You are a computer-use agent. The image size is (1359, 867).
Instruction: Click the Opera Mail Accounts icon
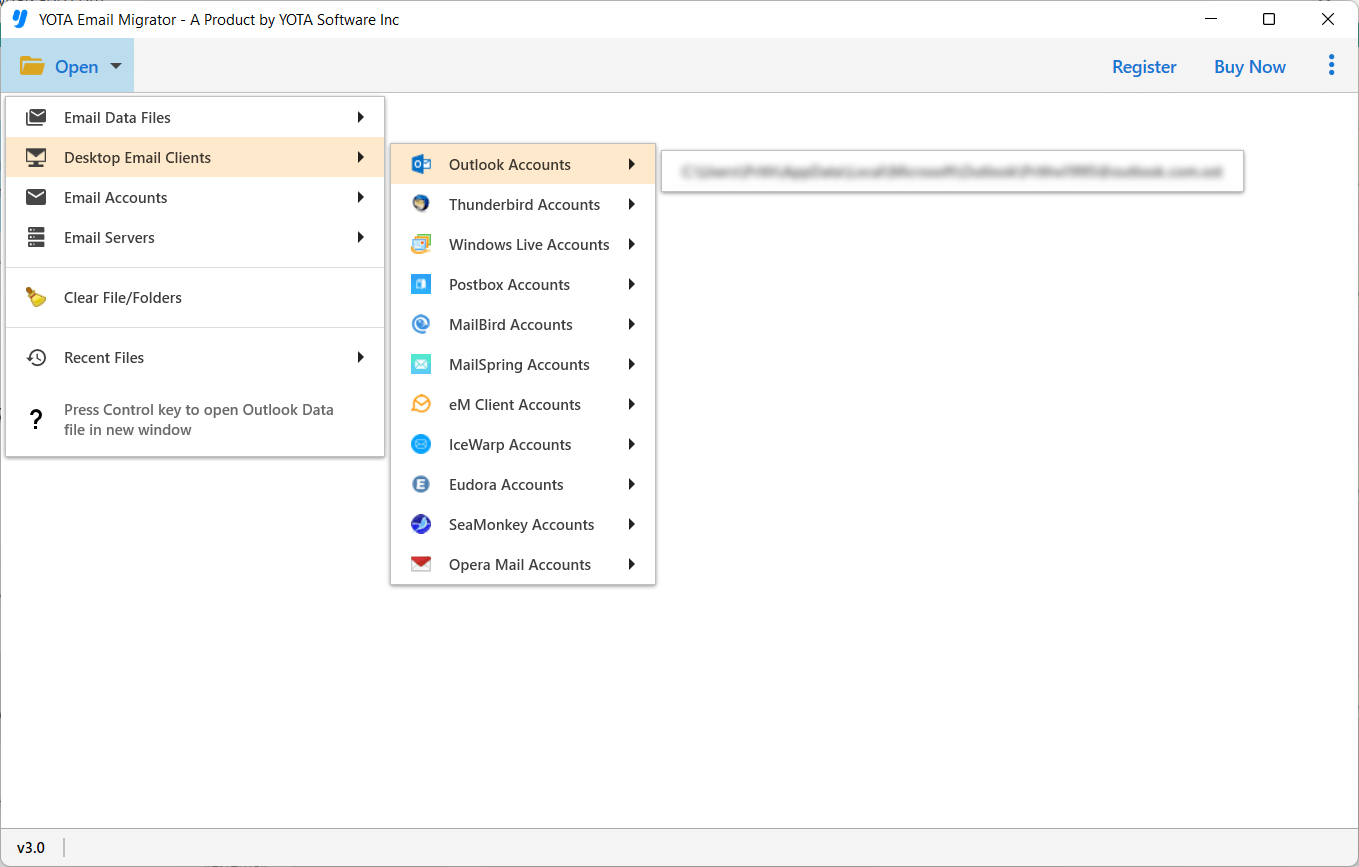click(420, 564)
